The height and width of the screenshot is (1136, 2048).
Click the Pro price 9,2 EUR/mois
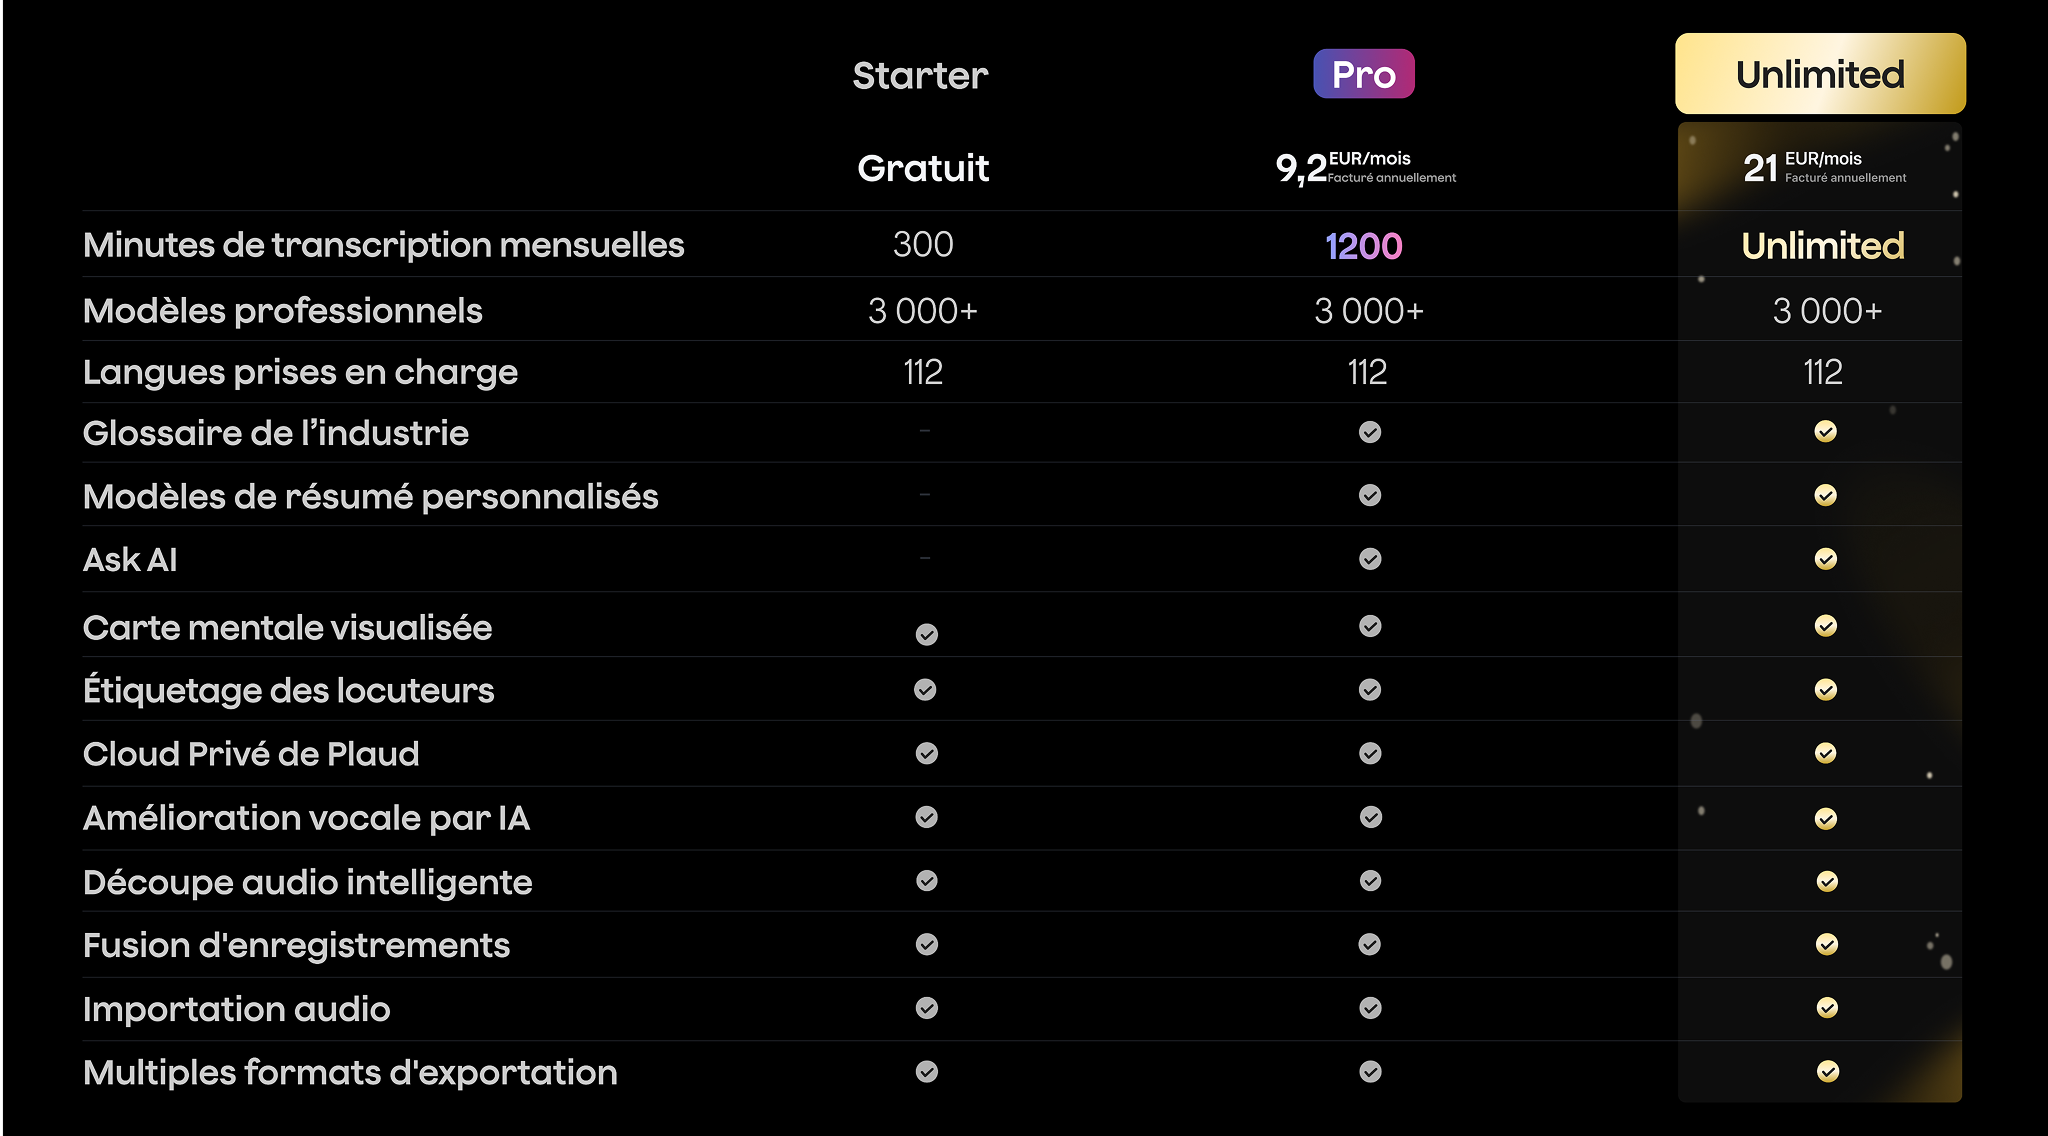(1365, 168)
